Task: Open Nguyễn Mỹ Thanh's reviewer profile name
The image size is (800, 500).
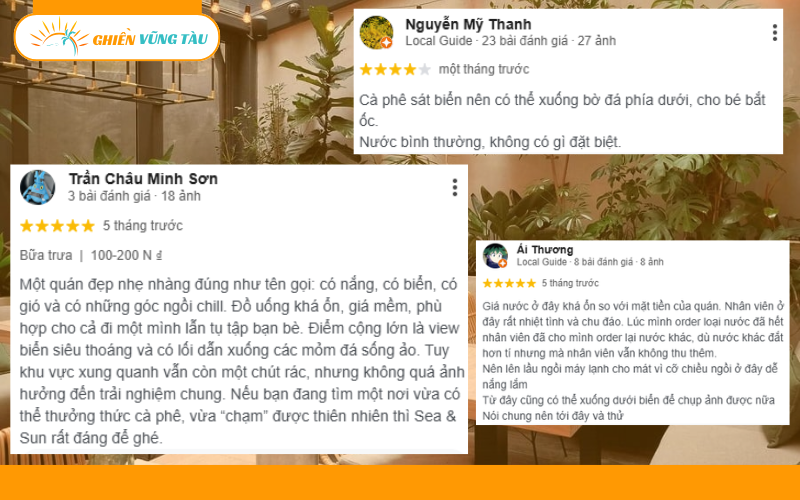Action: 468,24
